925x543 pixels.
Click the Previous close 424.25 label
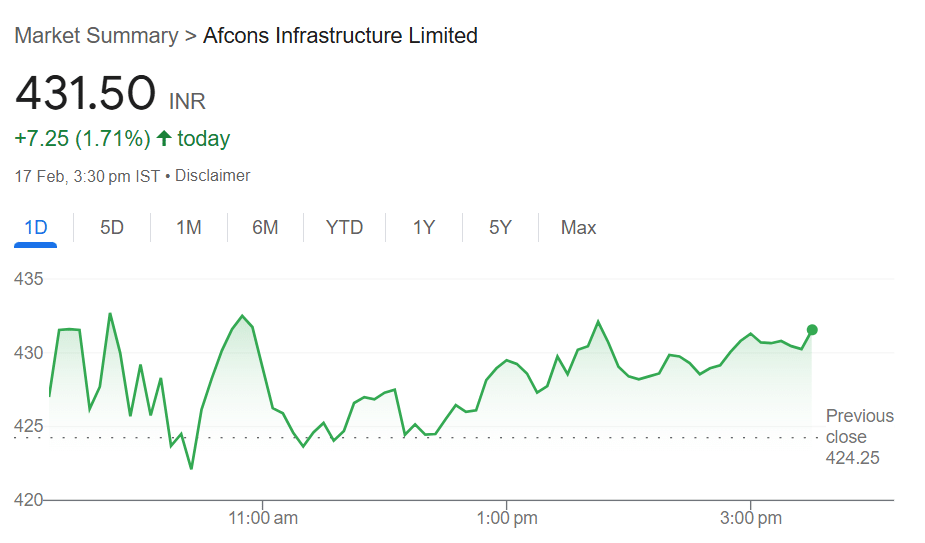tap(860, 437)
